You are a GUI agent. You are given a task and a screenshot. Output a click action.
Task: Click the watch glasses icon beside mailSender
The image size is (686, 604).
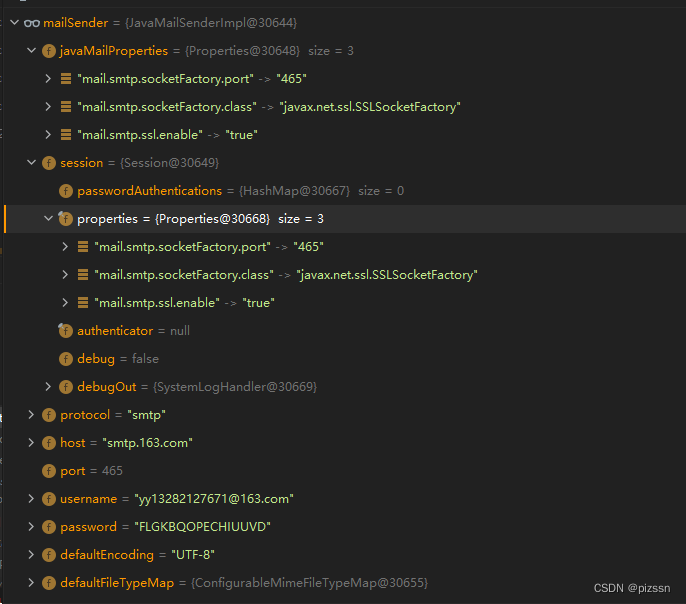pos(32,23)
